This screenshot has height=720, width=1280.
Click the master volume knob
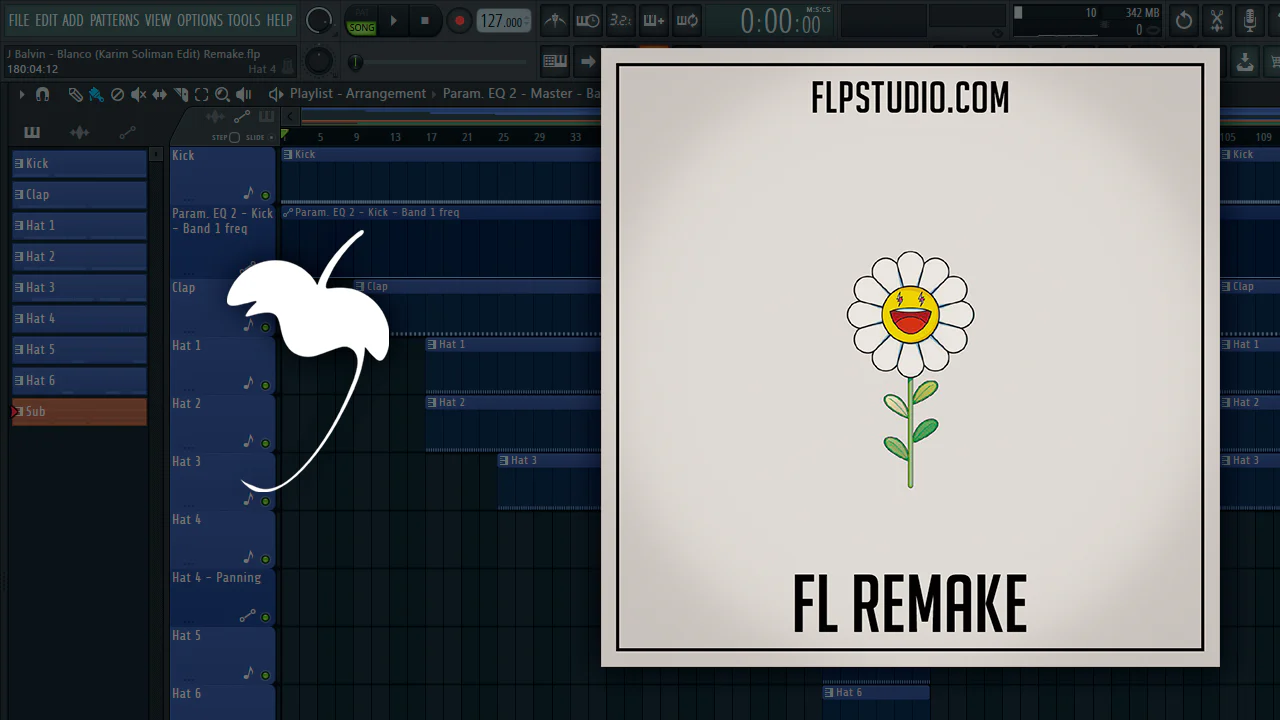pos(319,20)
